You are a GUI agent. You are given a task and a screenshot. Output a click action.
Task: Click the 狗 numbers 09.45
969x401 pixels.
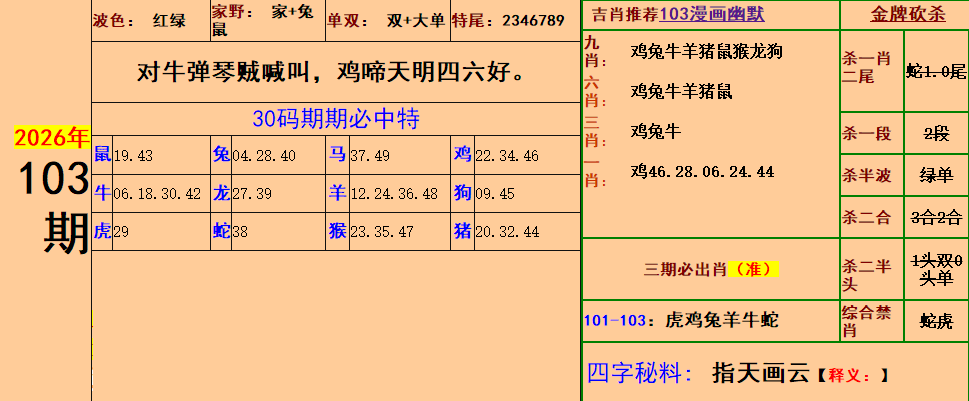[494, 194]
